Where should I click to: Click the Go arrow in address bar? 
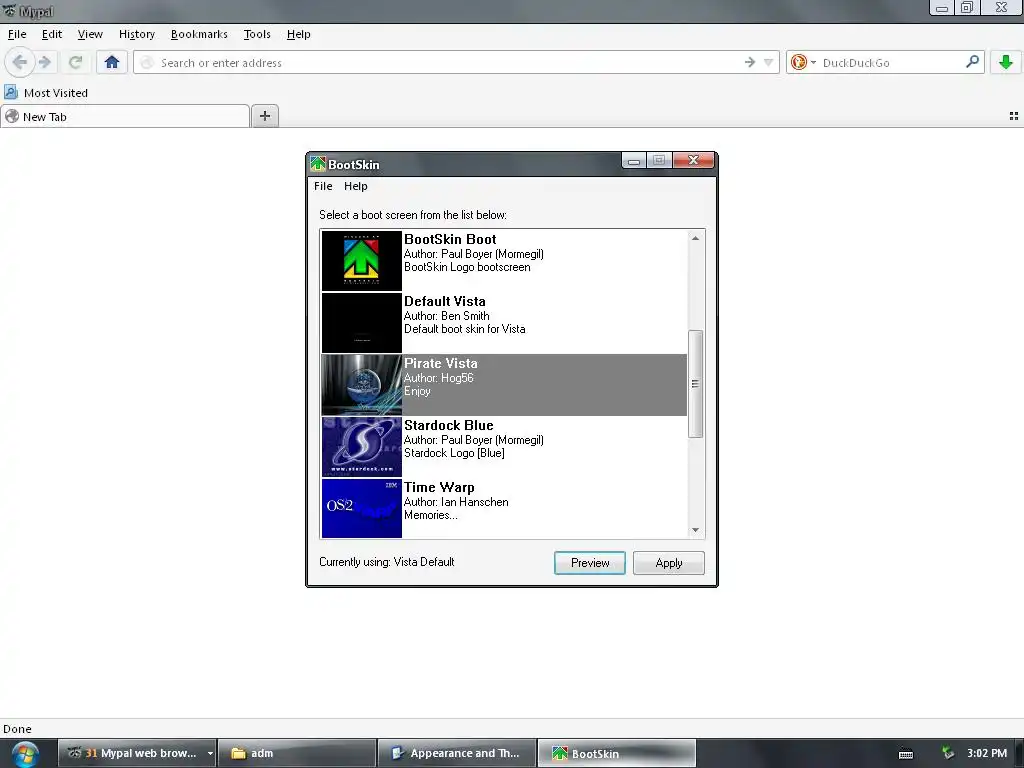tap(750, 62)
